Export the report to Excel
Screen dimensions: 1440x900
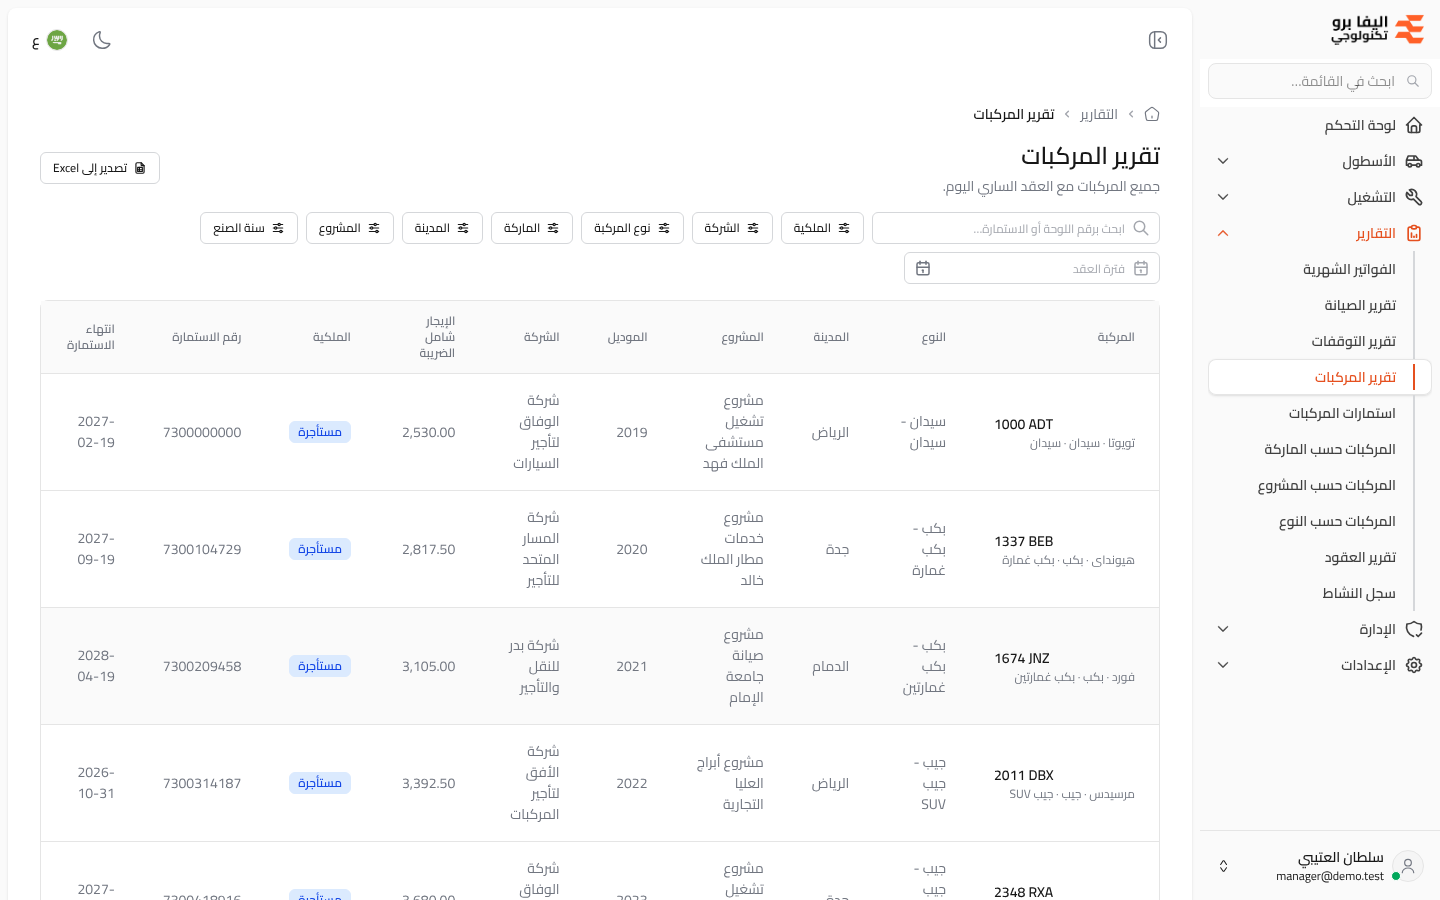pyautogui.click(x=100, y=168)
